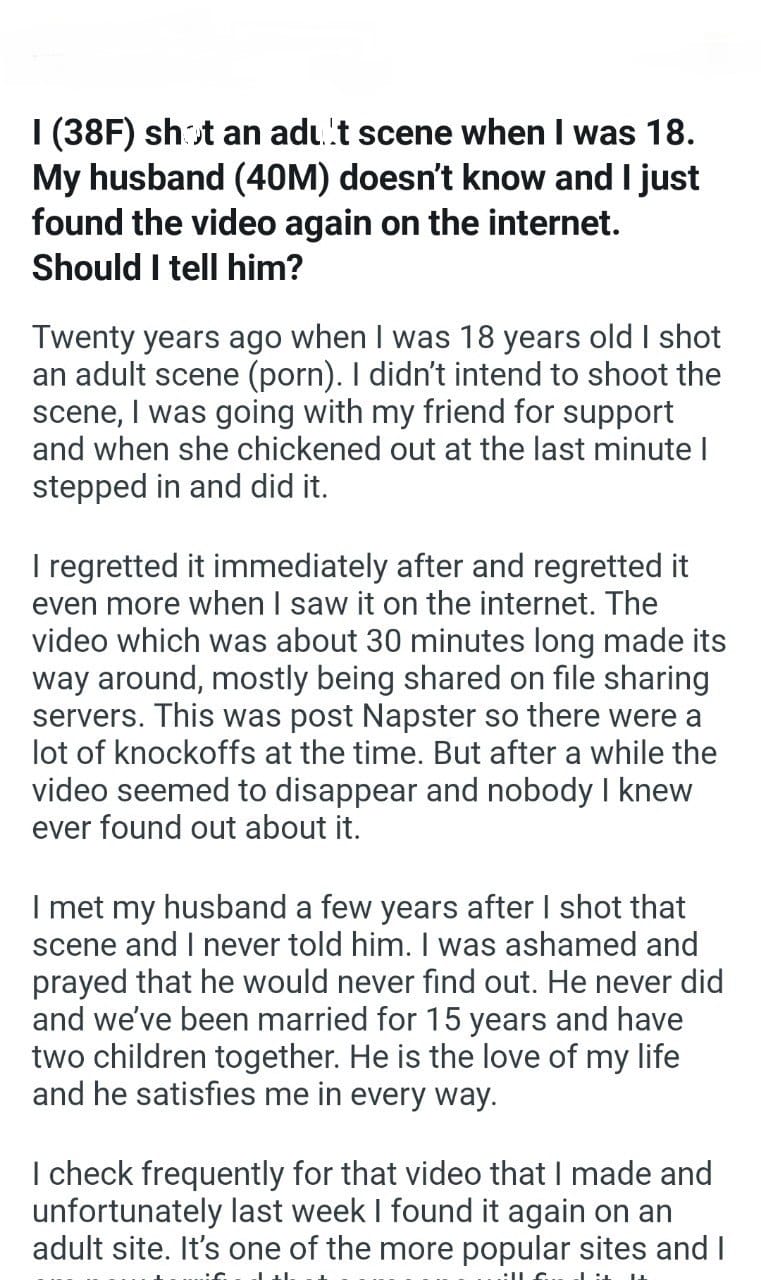Click the line "stepped in and did it."
This screenshot has width=761, height=1280.
pos(180,486)
